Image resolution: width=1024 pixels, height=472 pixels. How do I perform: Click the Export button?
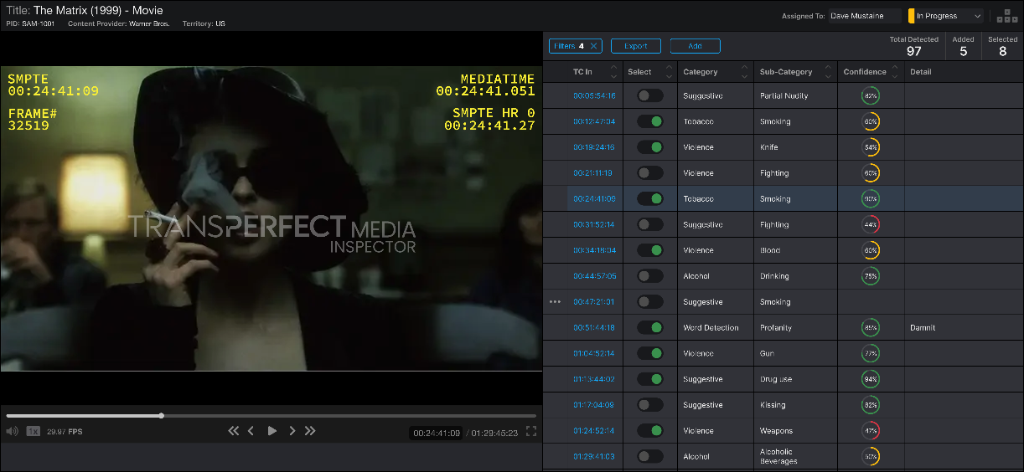coord(635,46)
